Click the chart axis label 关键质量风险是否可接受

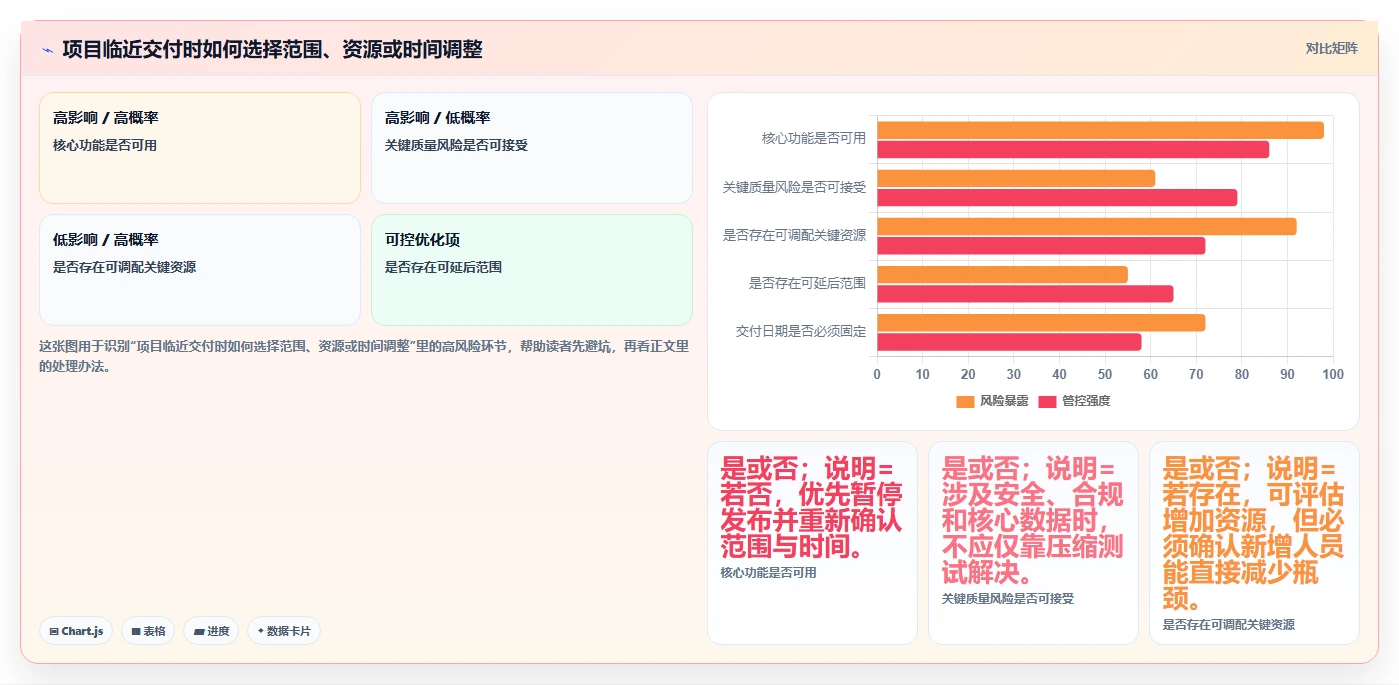point(794,187)
